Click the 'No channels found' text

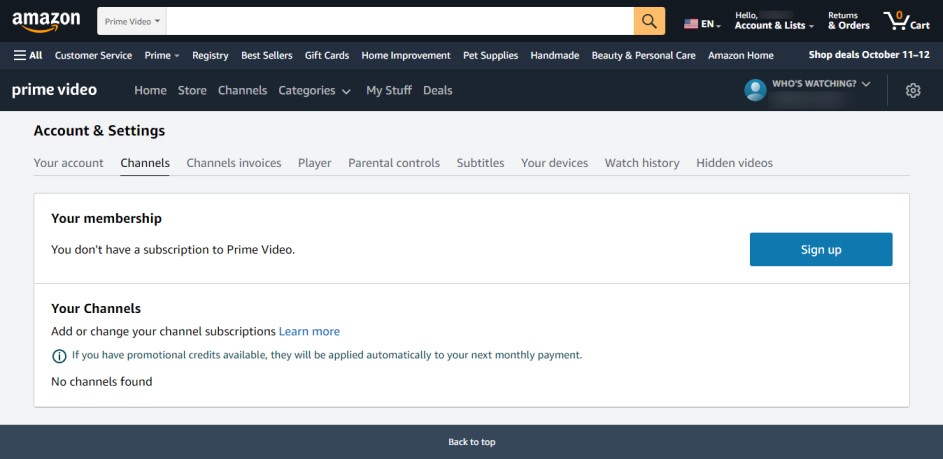click(102, 381)
